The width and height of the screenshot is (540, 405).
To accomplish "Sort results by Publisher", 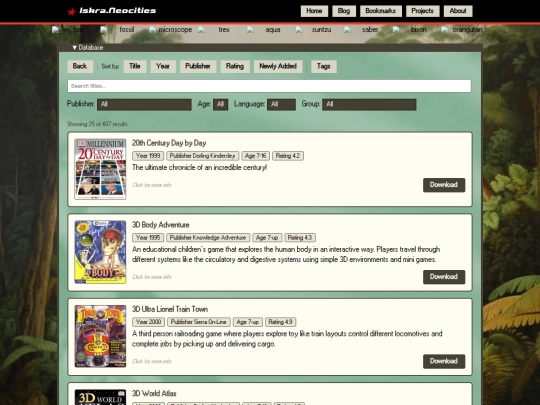I will click(198, 66).
